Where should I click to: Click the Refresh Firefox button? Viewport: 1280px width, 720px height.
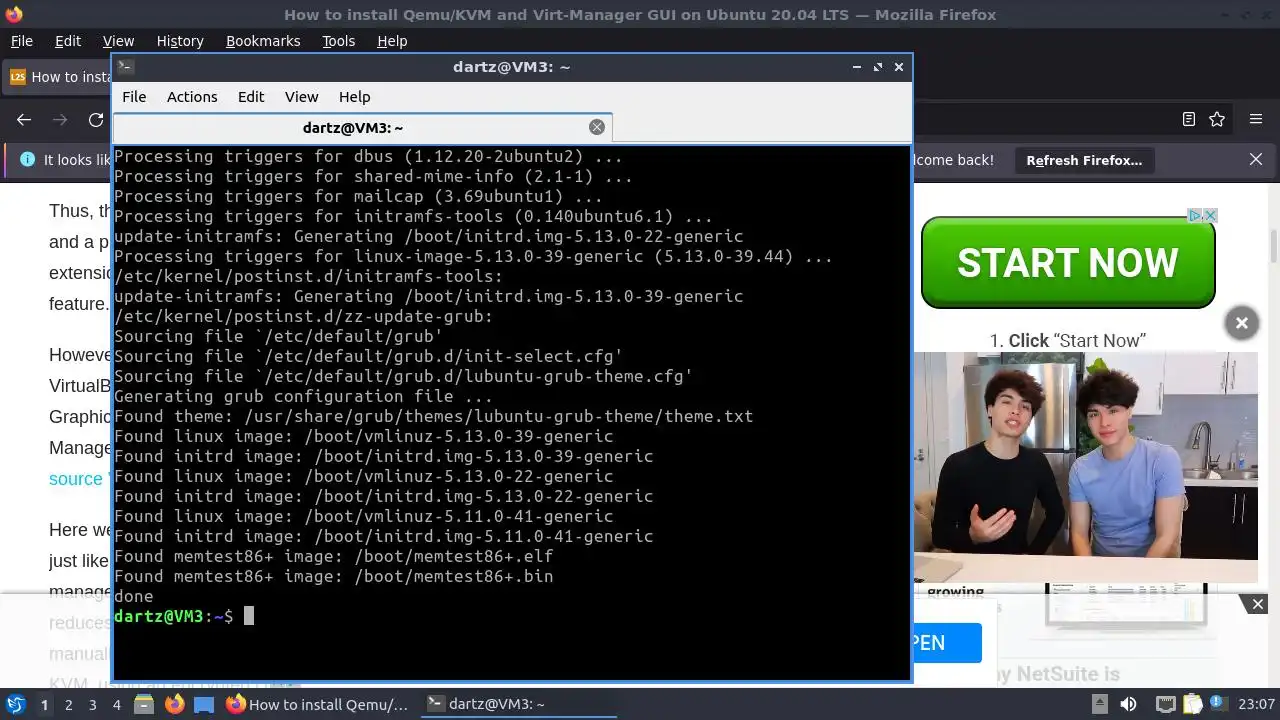tap(1084, 160)
